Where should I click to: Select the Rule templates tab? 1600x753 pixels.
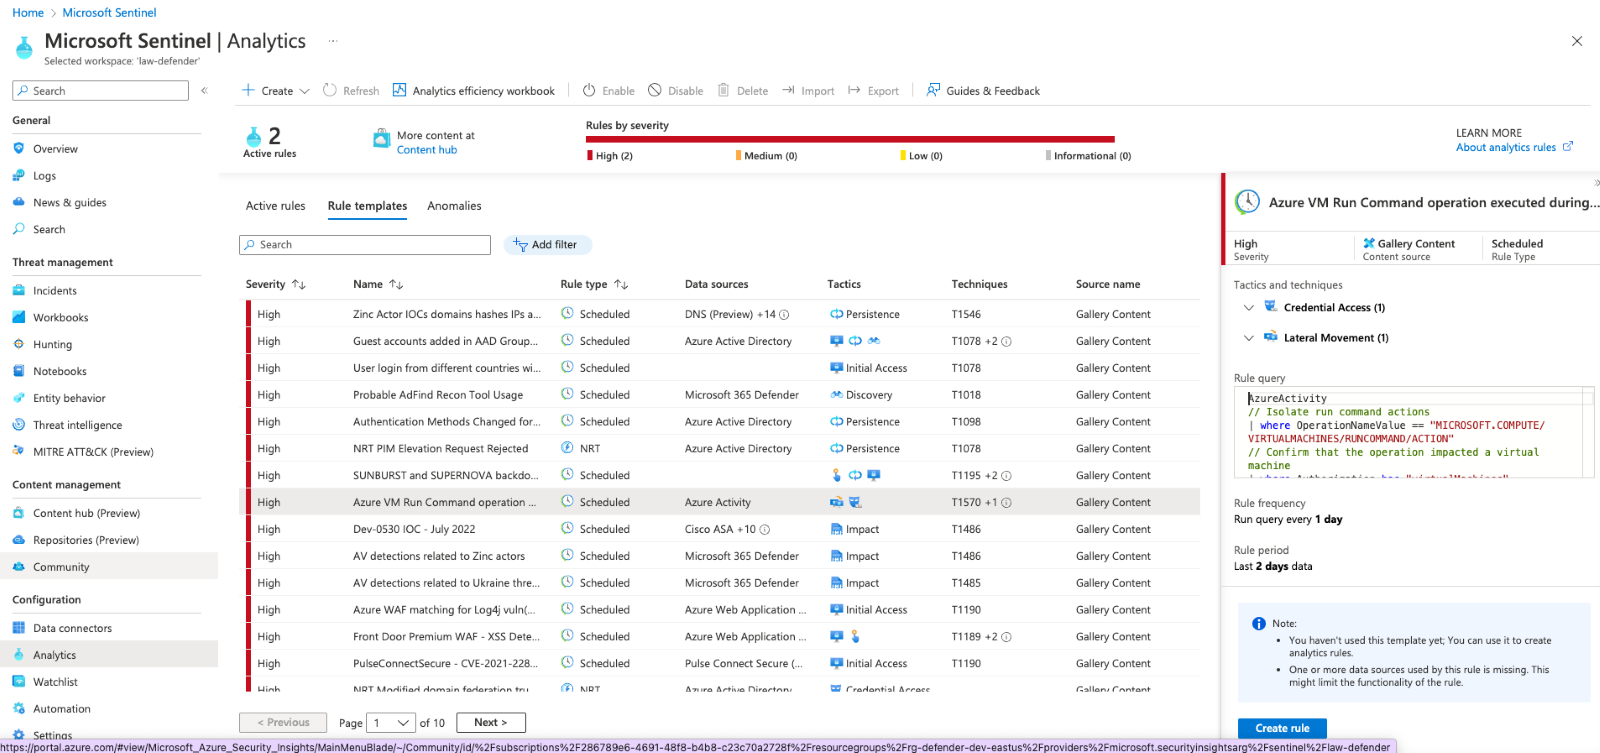click(367, 206)
